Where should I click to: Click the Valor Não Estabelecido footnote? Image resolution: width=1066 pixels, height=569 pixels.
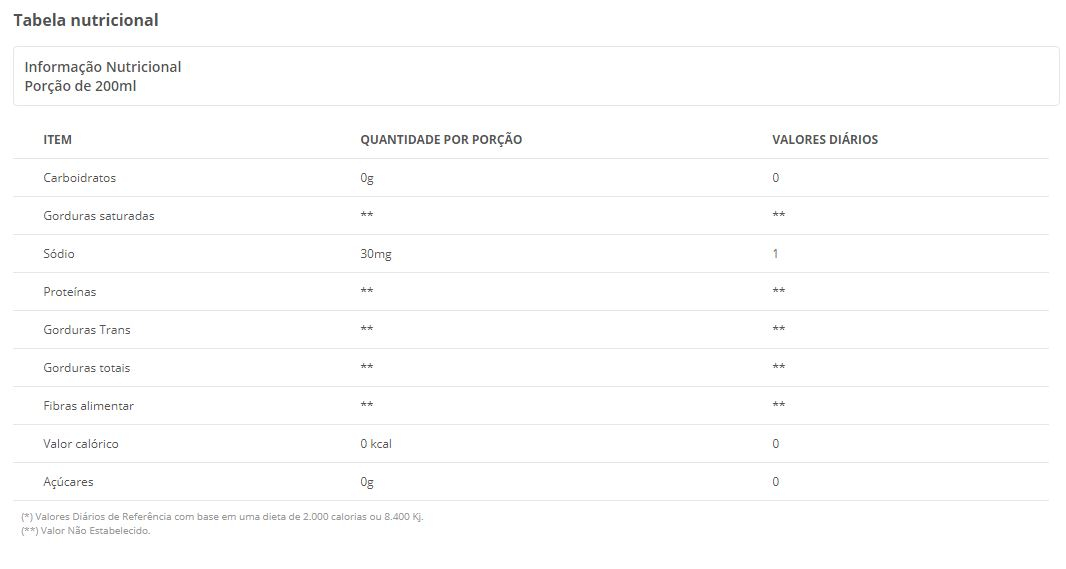coord(86,531)
